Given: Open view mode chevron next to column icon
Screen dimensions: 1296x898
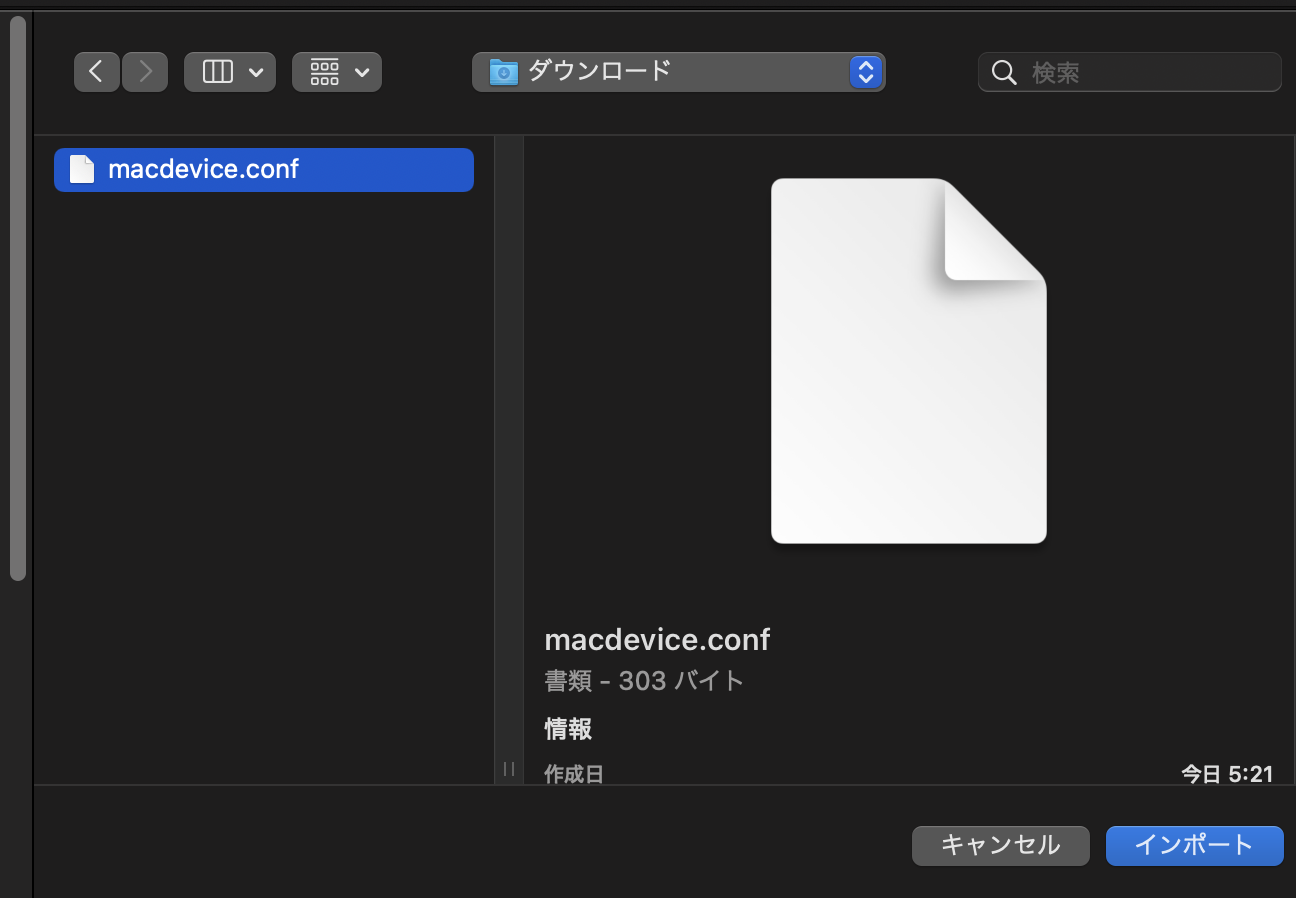Looking at the screenshot, I should click(255, 72).
